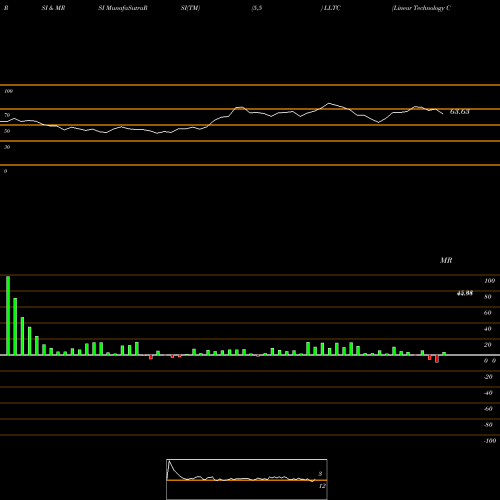This screenshot has width=500, height=500.
Task: Click the 'SI MunafaSutraR' header text
Action: [x=123, y=8]
